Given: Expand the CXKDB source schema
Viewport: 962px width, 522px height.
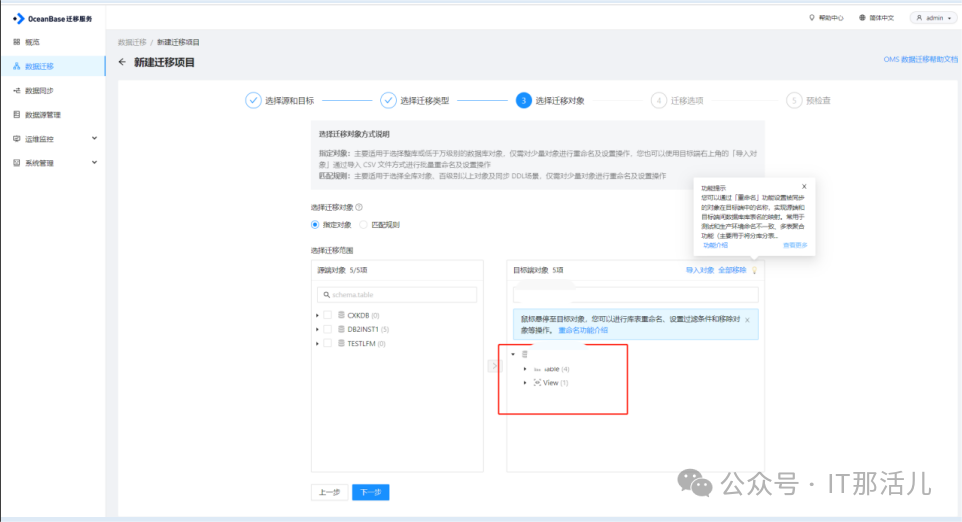Looking at the screenshot, I should 317,315.
